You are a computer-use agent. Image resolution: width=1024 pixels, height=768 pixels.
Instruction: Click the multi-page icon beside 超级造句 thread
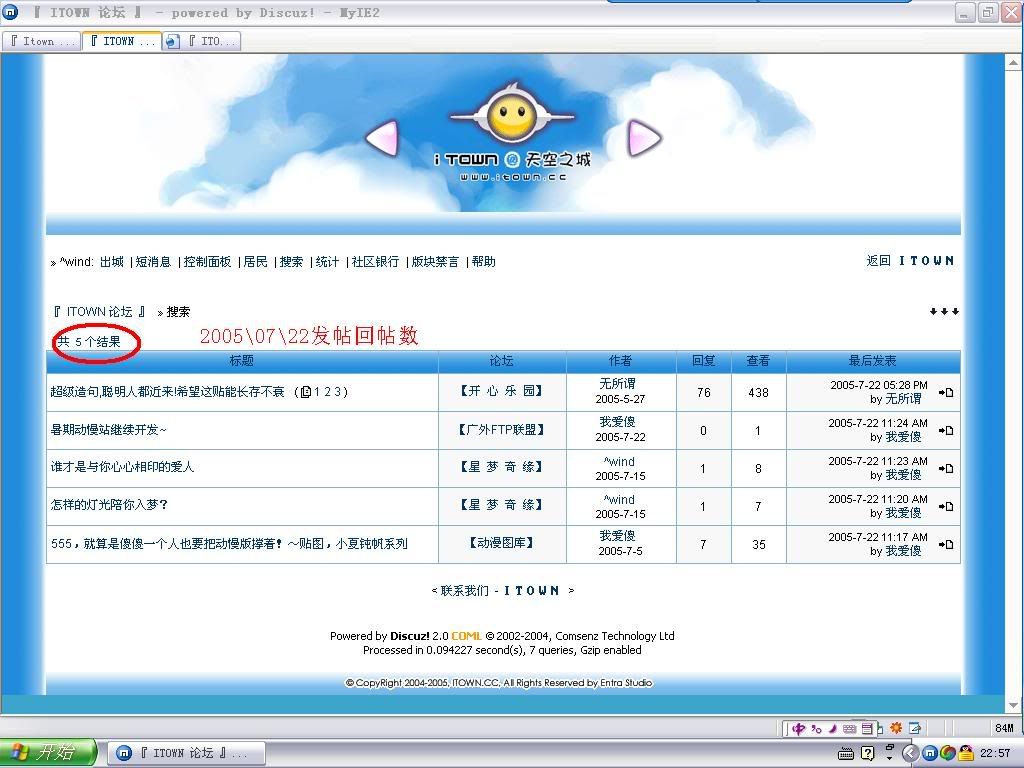305,392
